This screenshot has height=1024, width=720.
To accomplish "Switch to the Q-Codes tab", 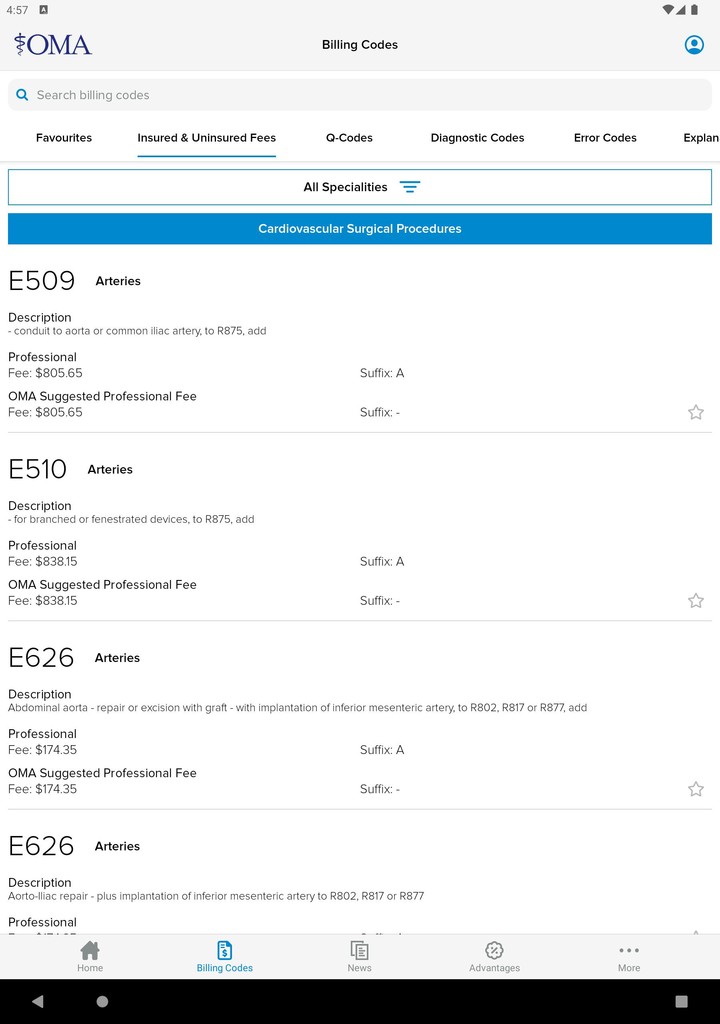I will pyautogui.click(x=349, y=138).
